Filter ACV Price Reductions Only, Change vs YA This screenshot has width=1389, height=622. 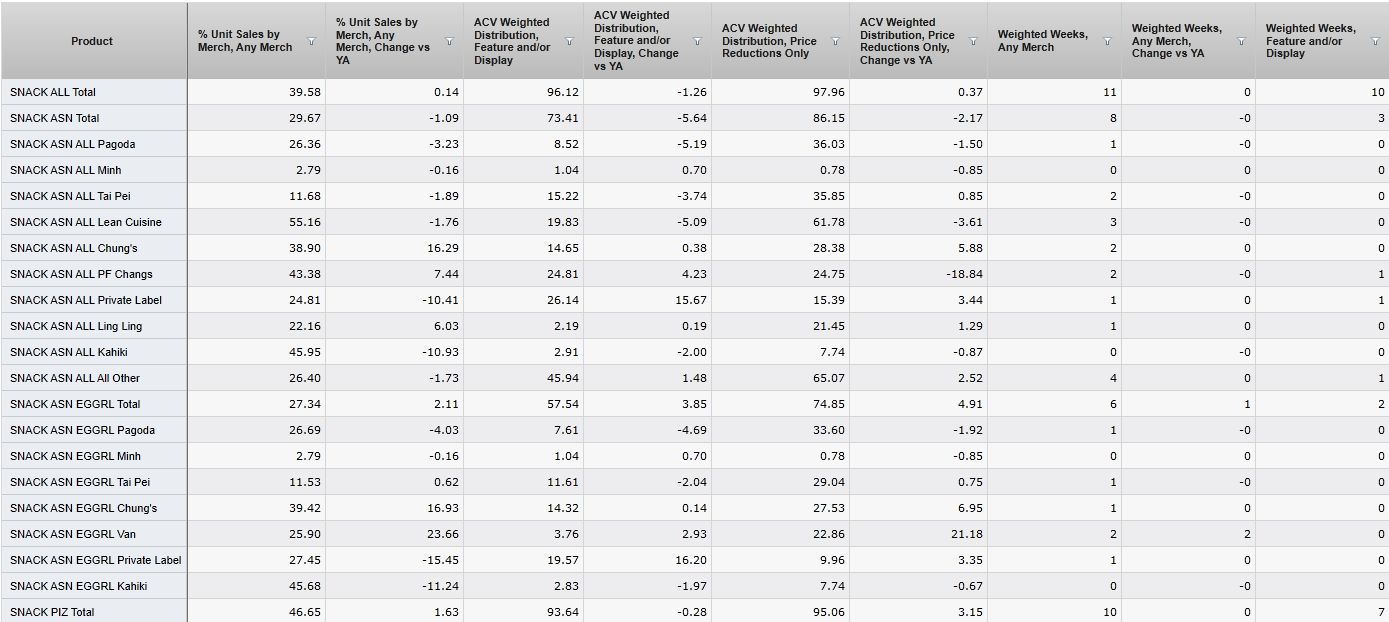coord(973,41)
